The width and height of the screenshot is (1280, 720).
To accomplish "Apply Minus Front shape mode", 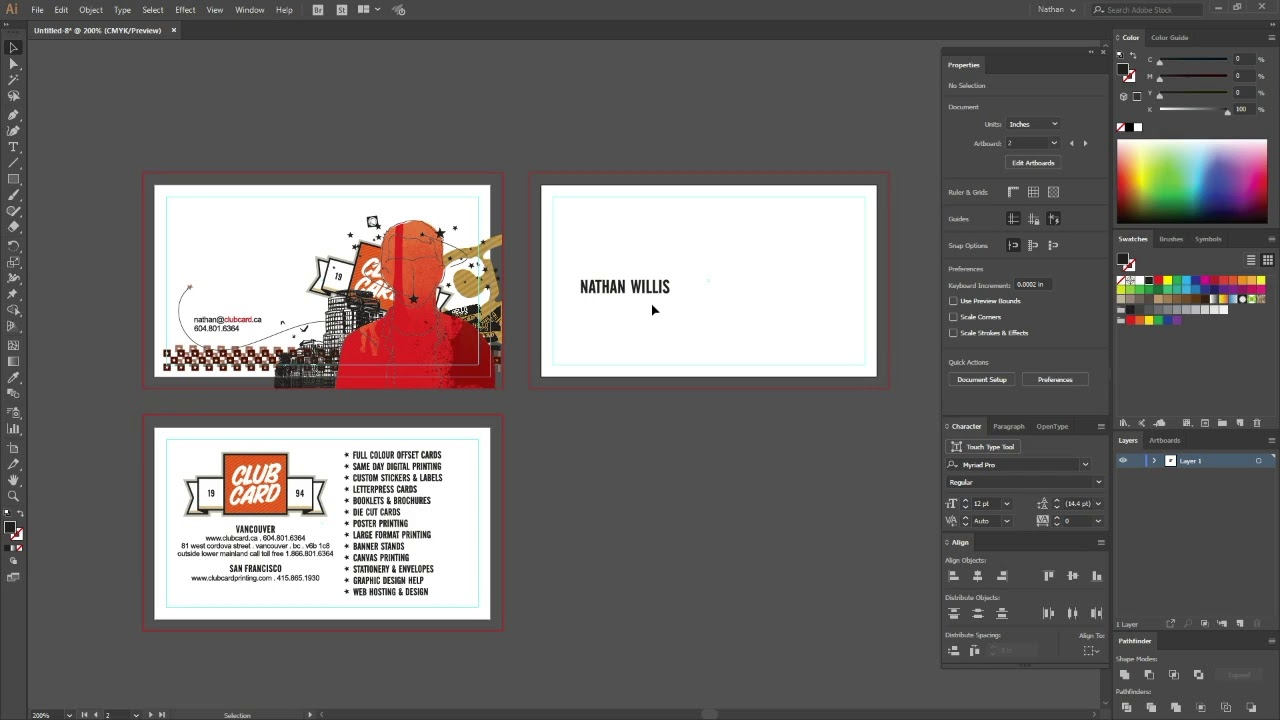I will click(x=1150, y=675).
